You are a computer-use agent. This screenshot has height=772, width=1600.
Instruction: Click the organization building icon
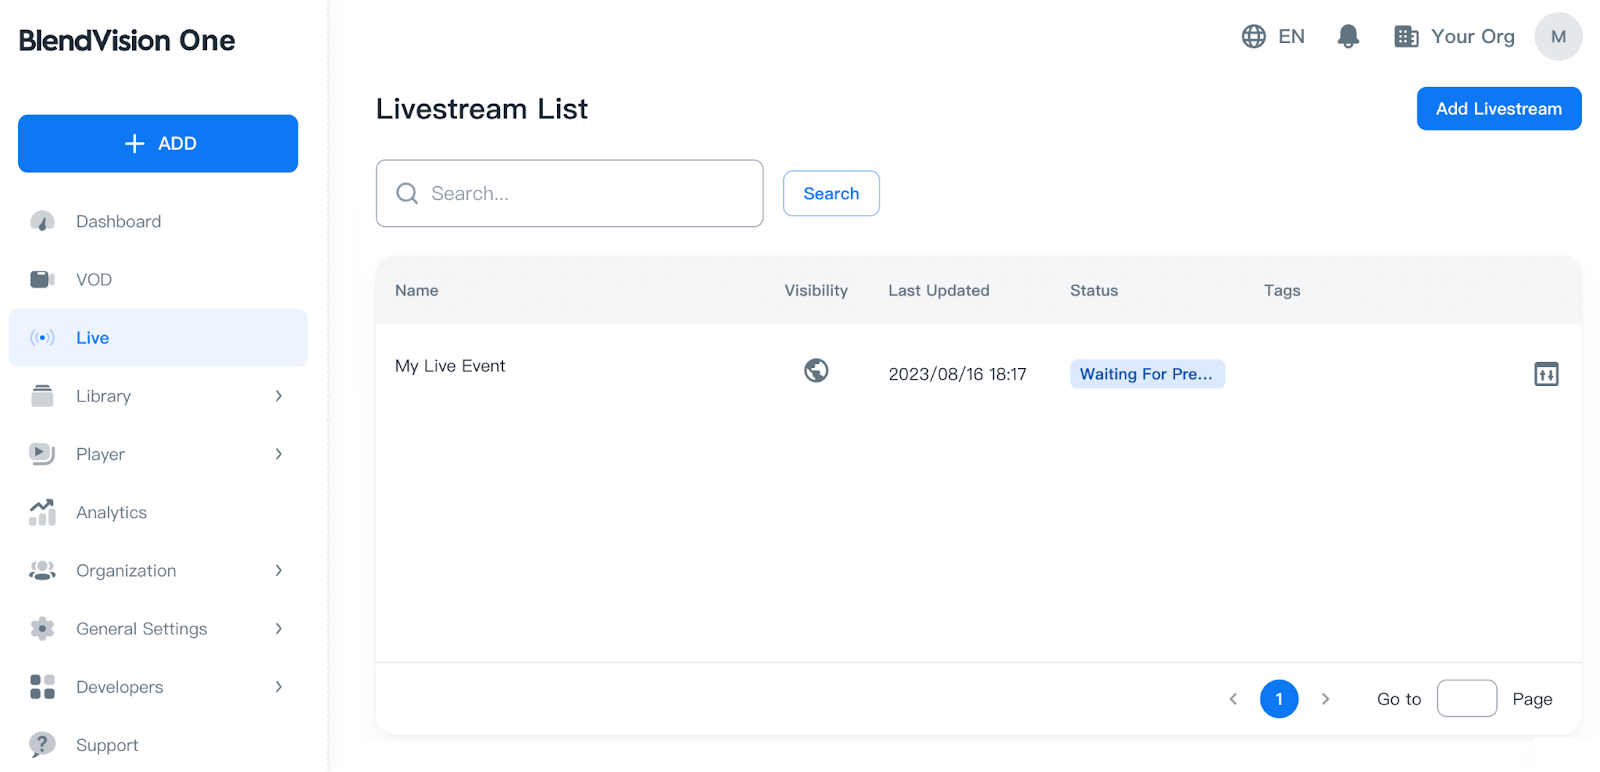click(x=1406, y=37)
